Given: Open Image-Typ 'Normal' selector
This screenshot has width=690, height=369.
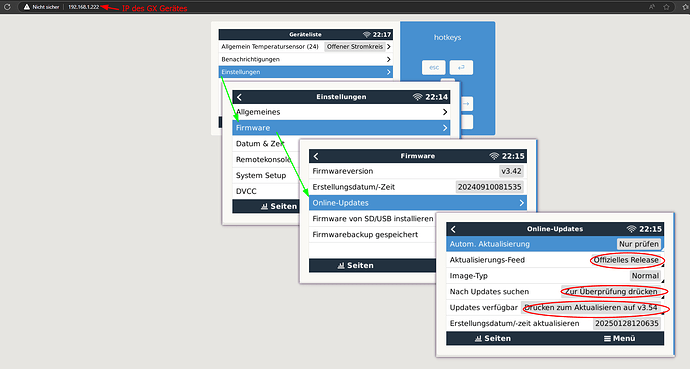Looking at the screenshot, I should tap(645, 276).
